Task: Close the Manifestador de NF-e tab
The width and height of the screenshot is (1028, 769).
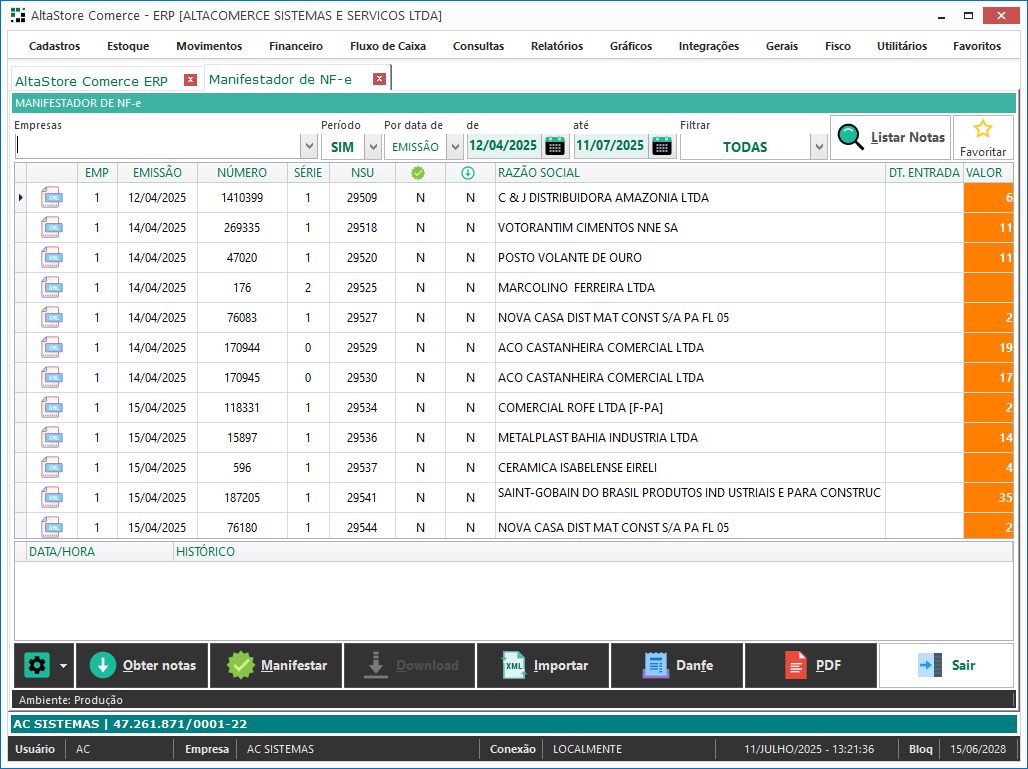Action: pos(379,79)
